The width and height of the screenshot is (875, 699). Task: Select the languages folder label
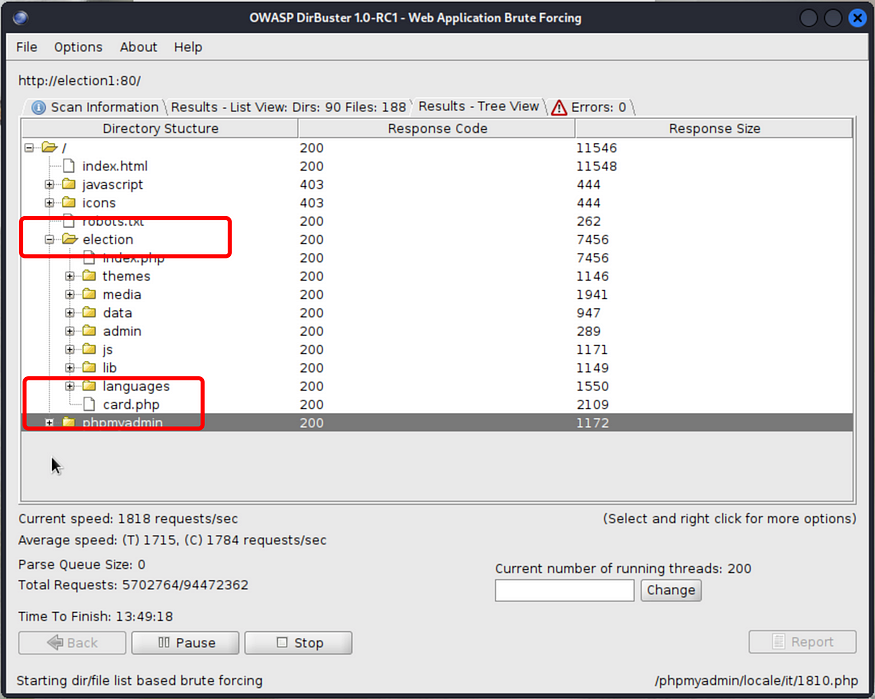(136, 386)
